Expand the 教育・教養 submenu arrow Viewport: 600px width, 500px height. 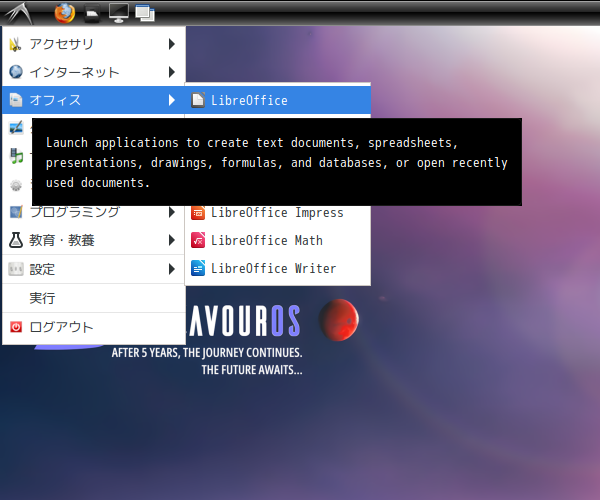click(x=172, y=240)
